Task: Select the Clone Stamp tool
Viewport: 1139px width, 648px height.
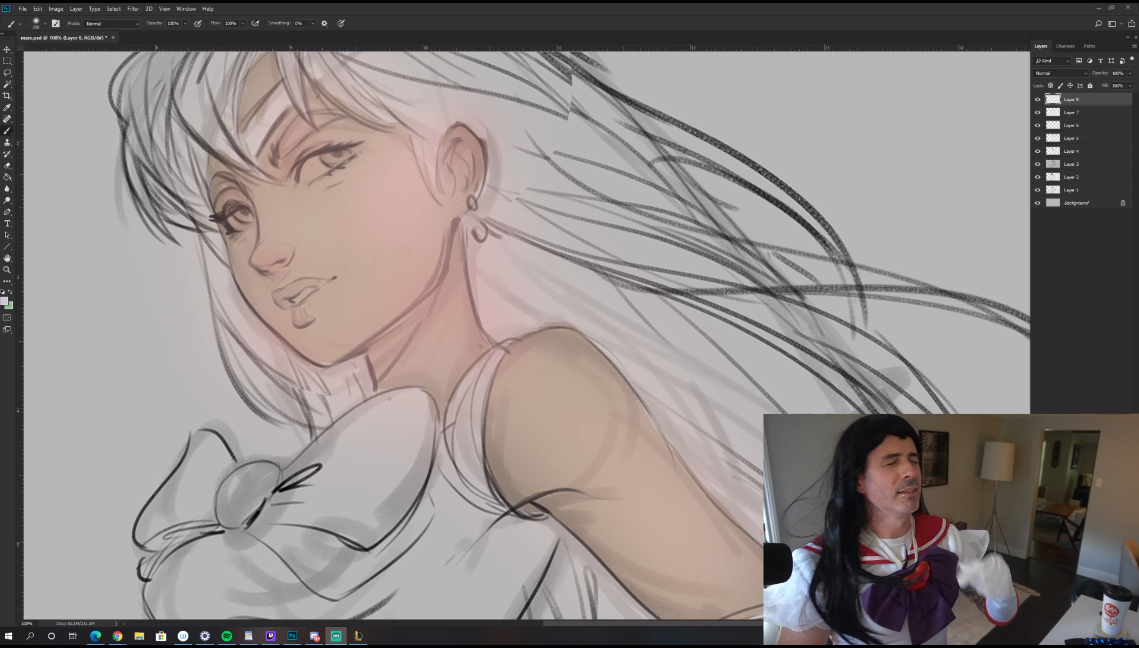Action: 7,142
